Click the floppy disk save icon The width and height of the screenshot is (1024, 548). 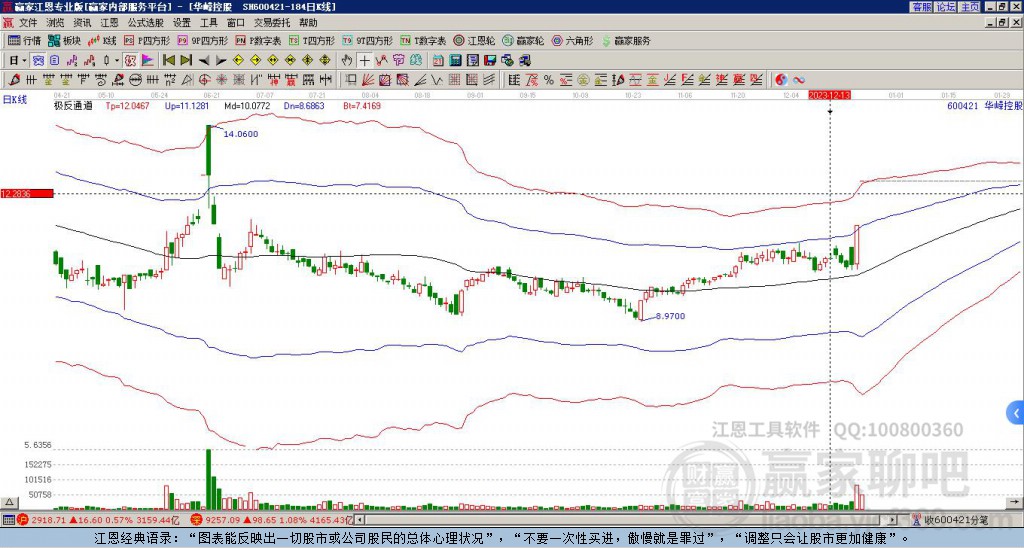pyautogui.click(x=490, y=61)
